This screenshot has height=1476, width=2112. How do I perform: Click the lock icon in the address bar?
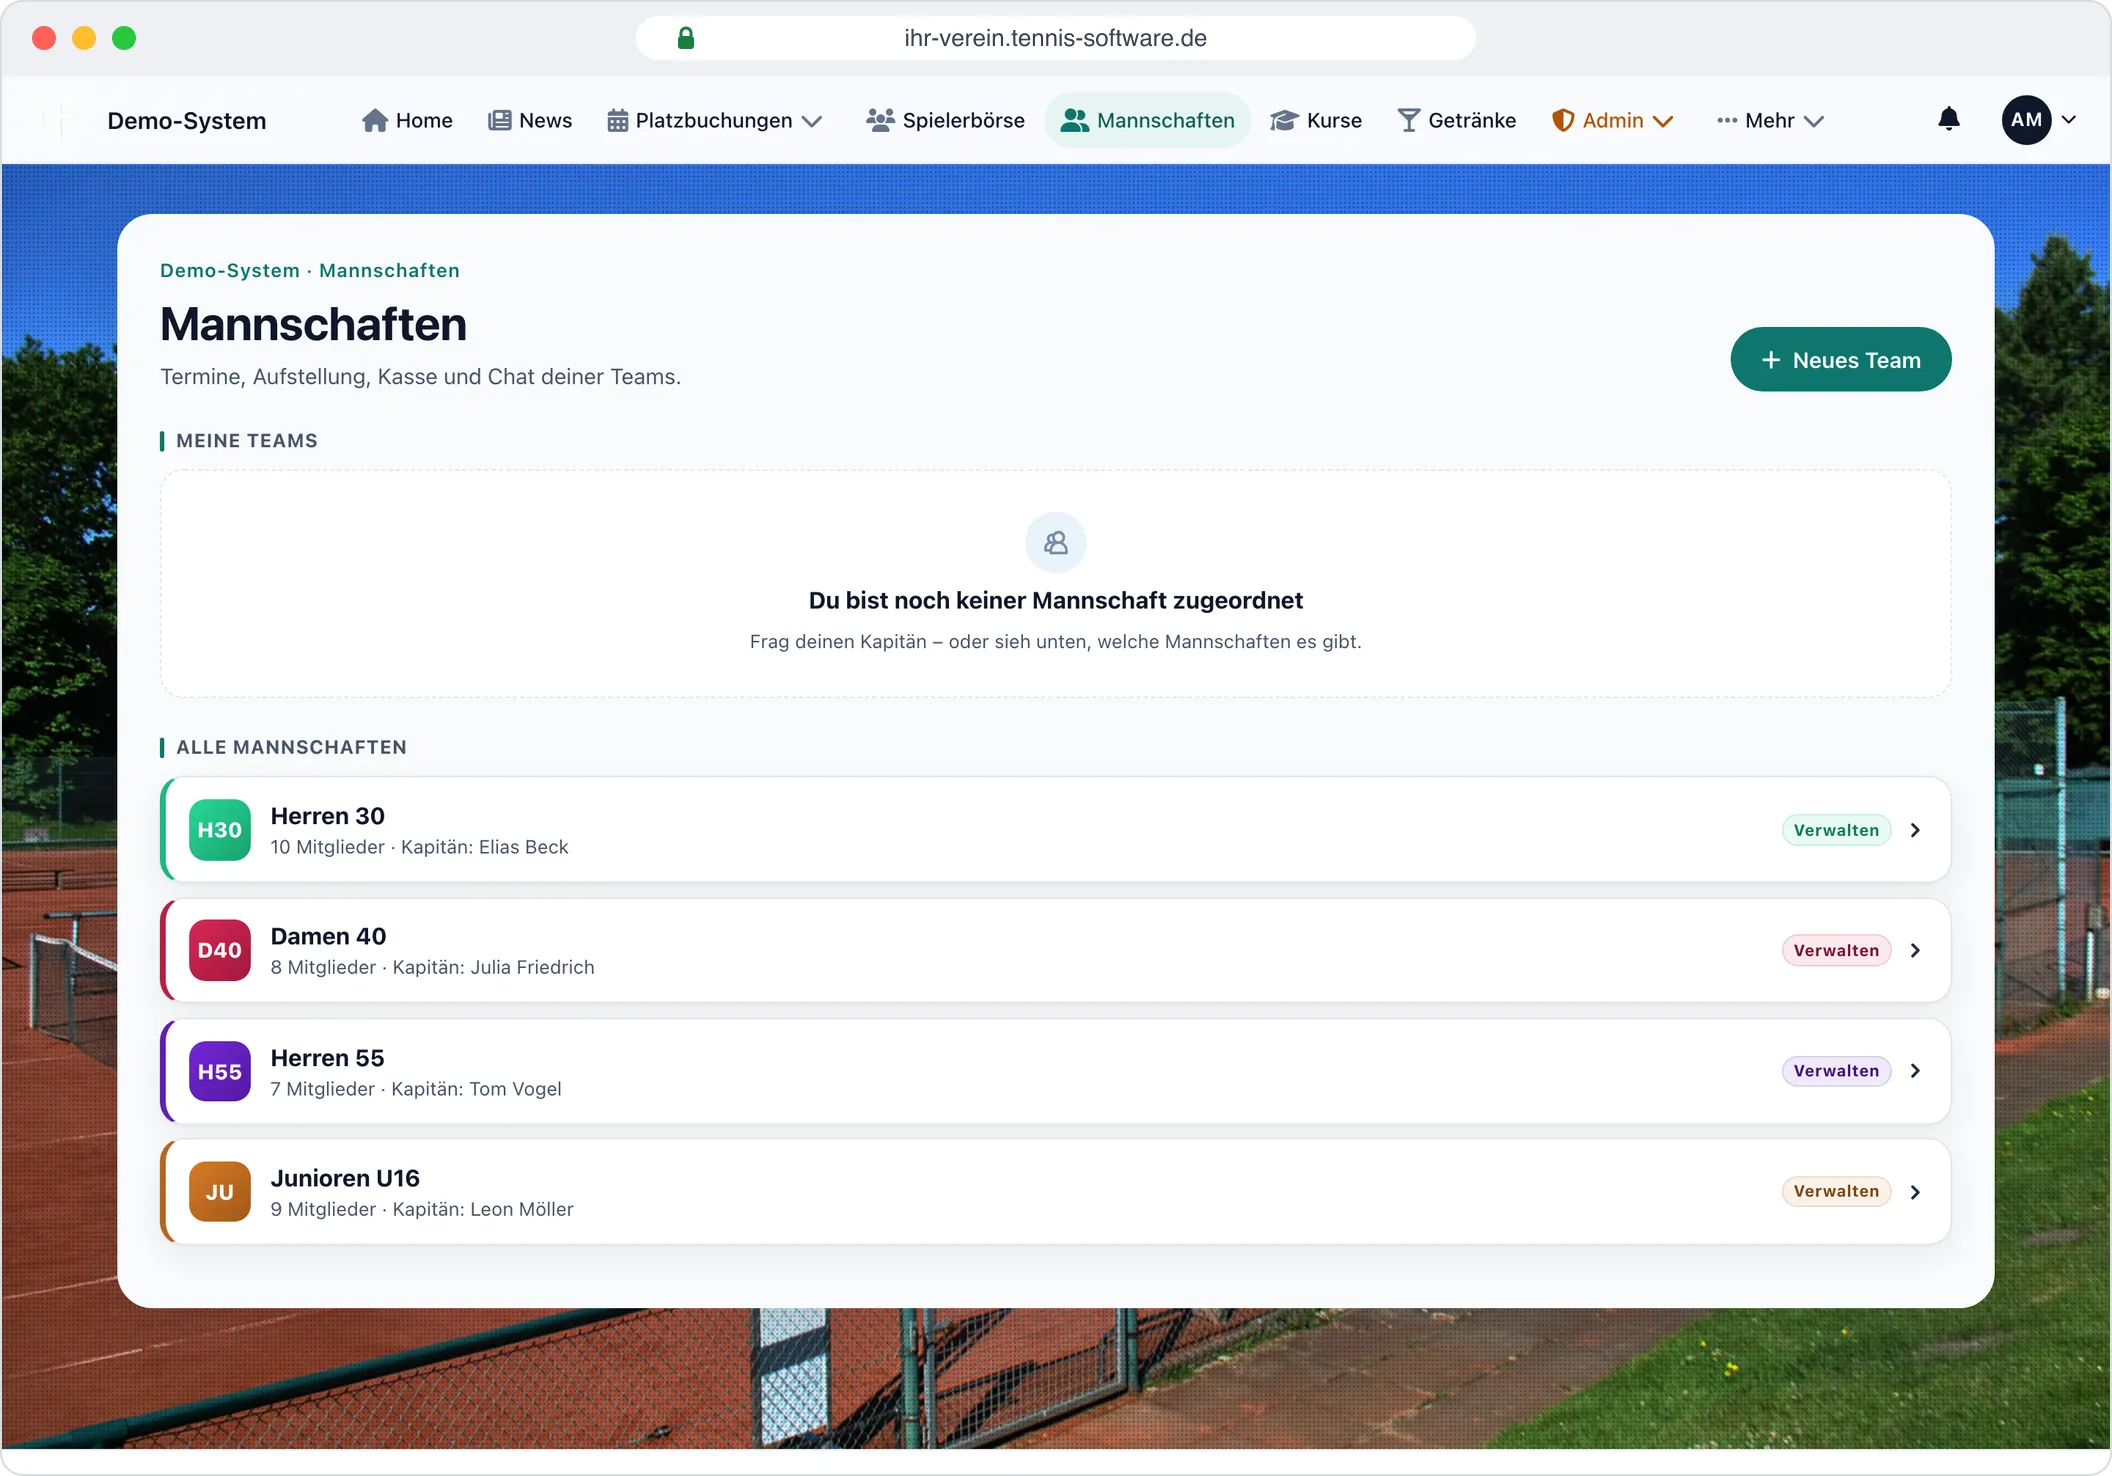click(686, 38)
